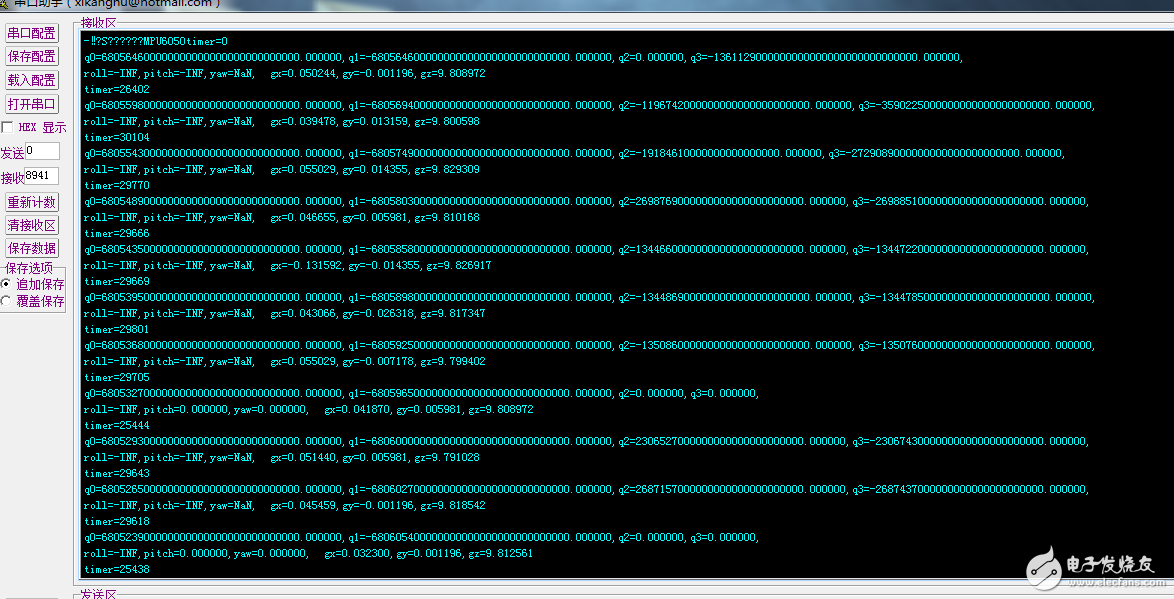The width and height of the screenshot is (1174, 599).
Task: Click the 保存配置 save config button
Action: pyautogui.click(x=31, y=56)
